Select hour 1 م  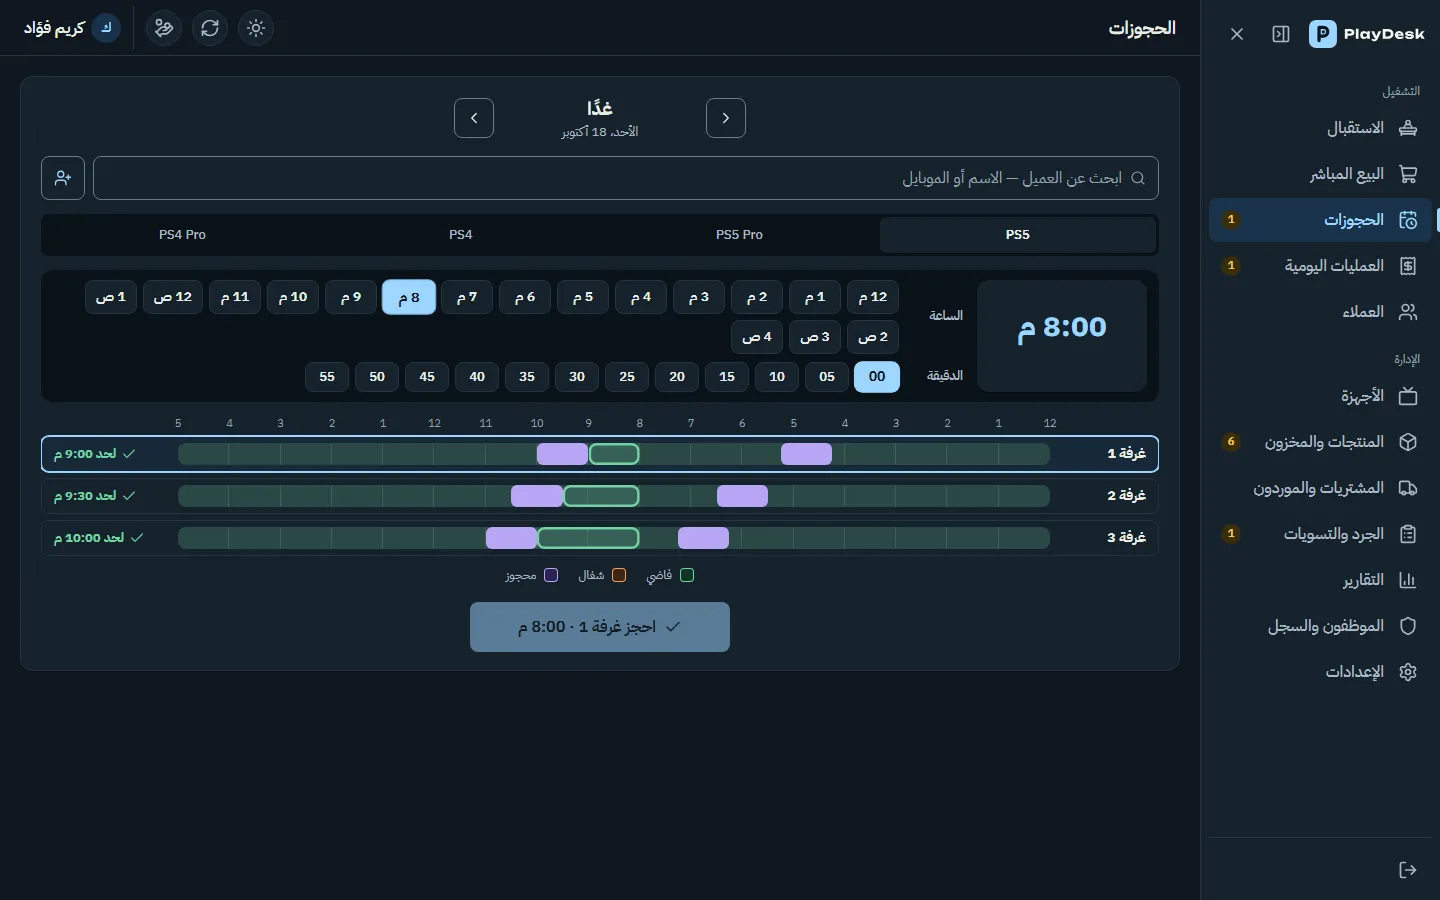tap(815, 297)
